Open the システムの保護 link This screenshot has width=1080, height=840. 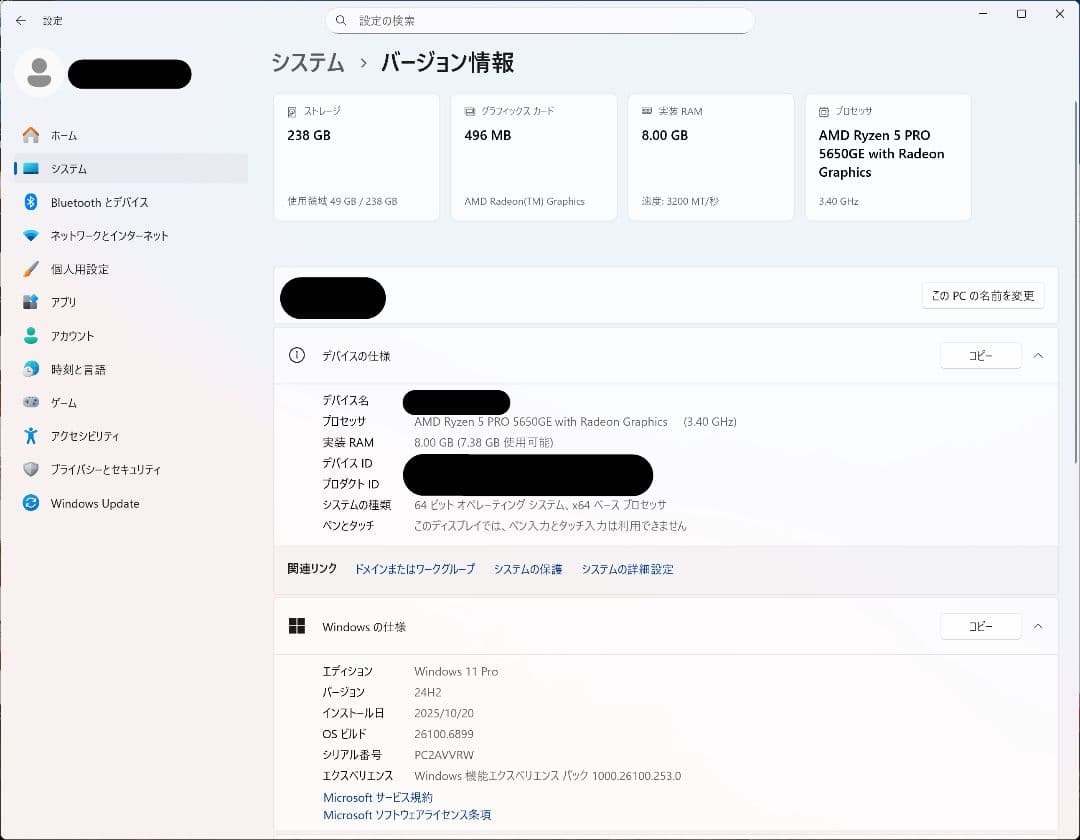pos(527,568)
